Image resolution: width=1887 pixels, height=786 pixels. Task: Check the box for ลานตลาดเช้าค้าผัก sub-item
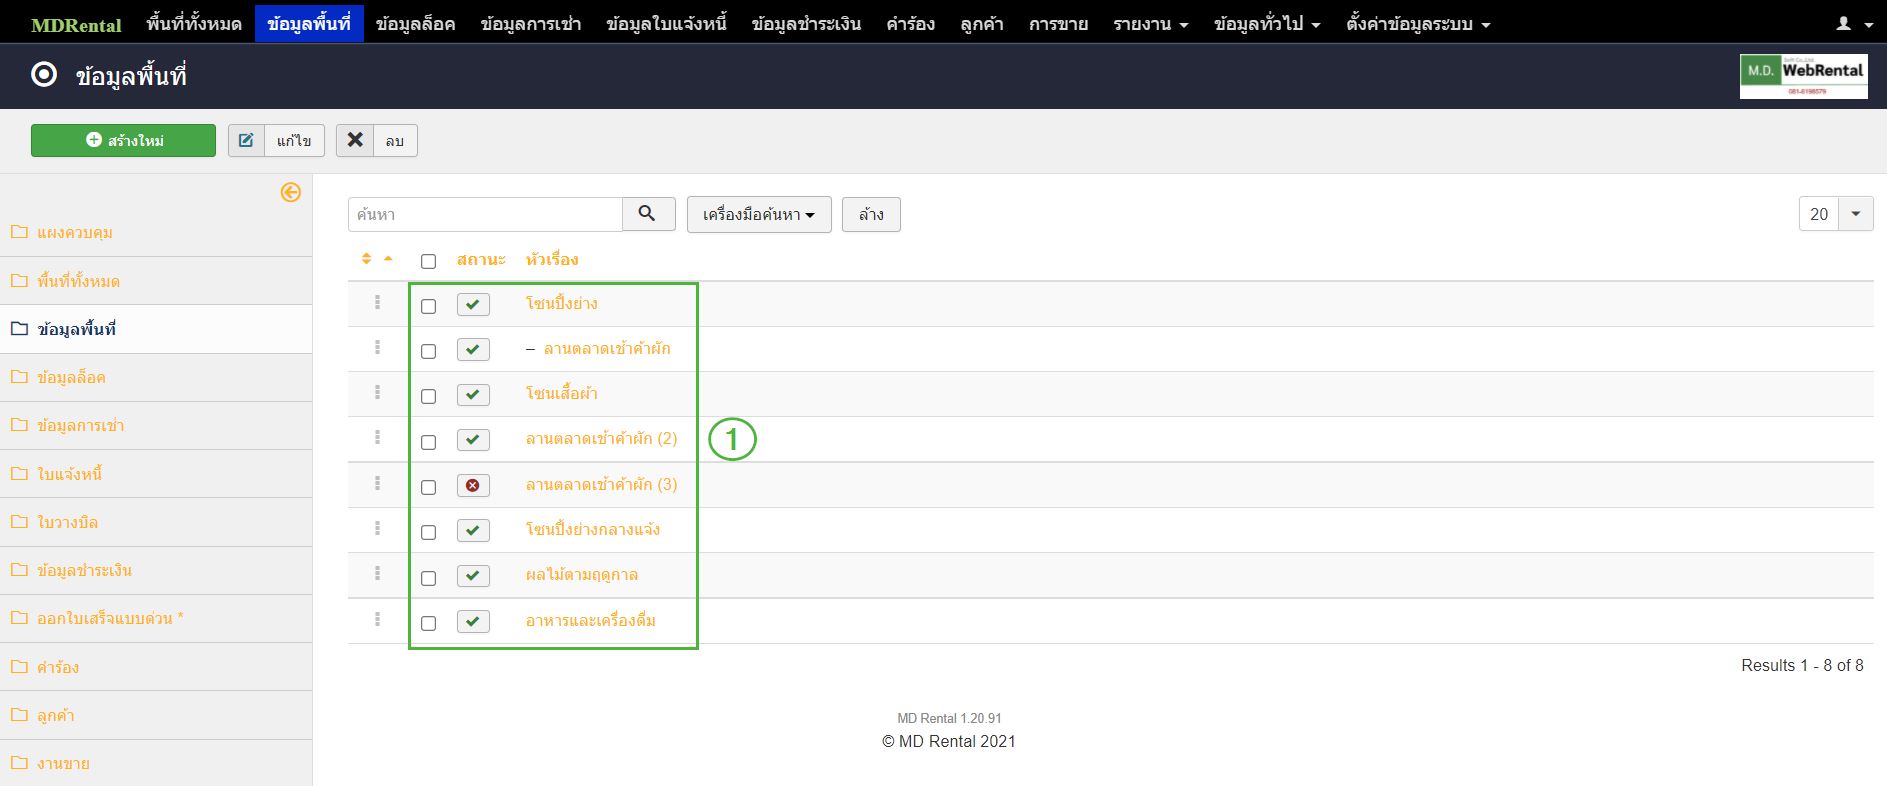[429, 351]
